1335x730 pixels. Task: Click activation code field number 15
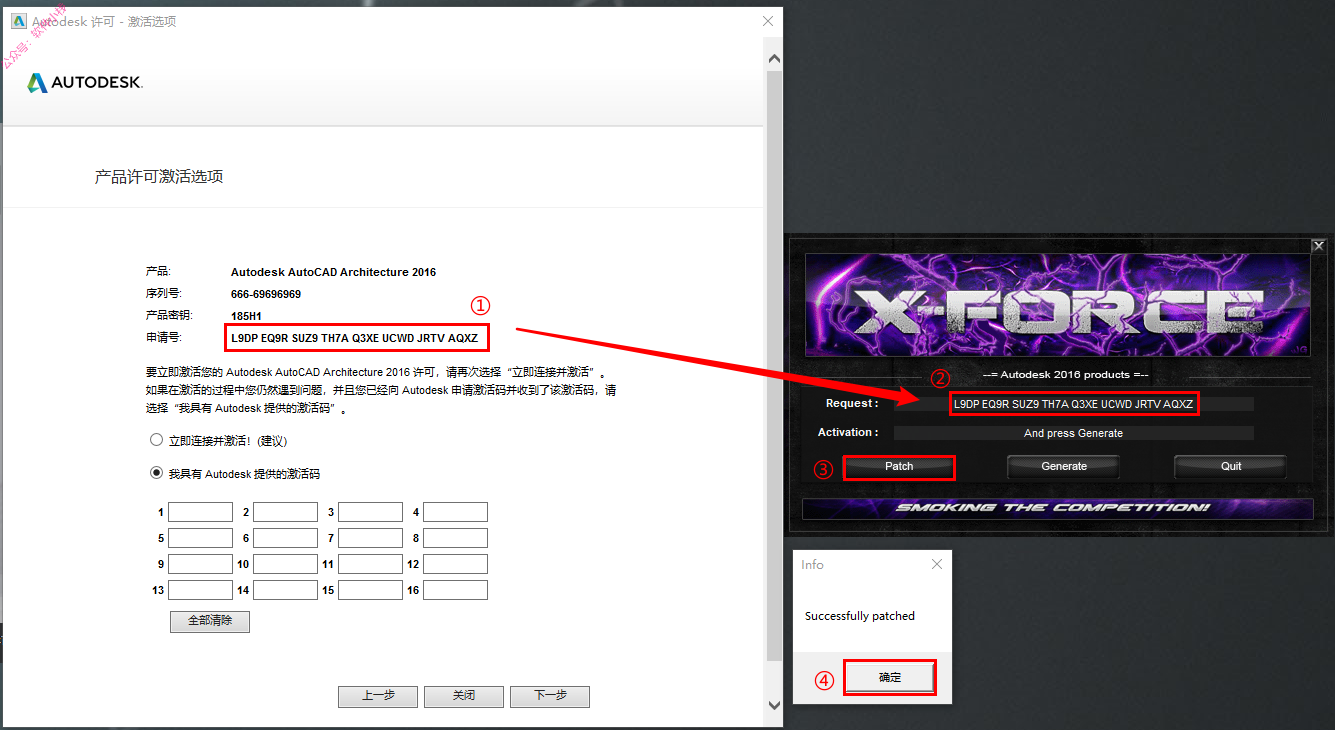370,590
